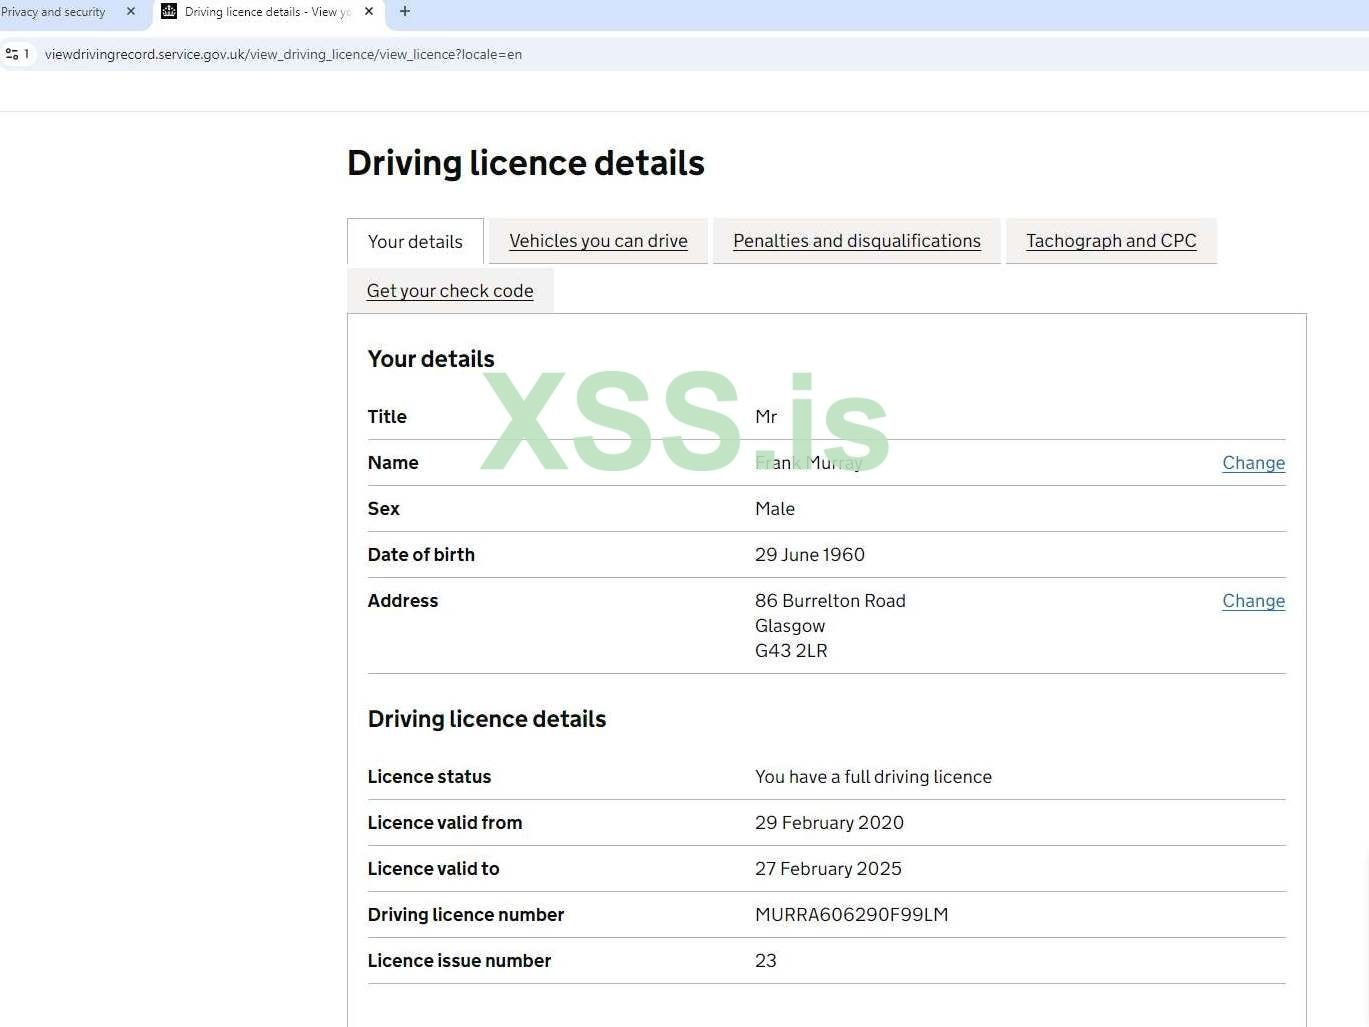Open the Vehicles you can drive tab
The height and width of the screenshot is (1027, 1369).
tap(598, 241)
